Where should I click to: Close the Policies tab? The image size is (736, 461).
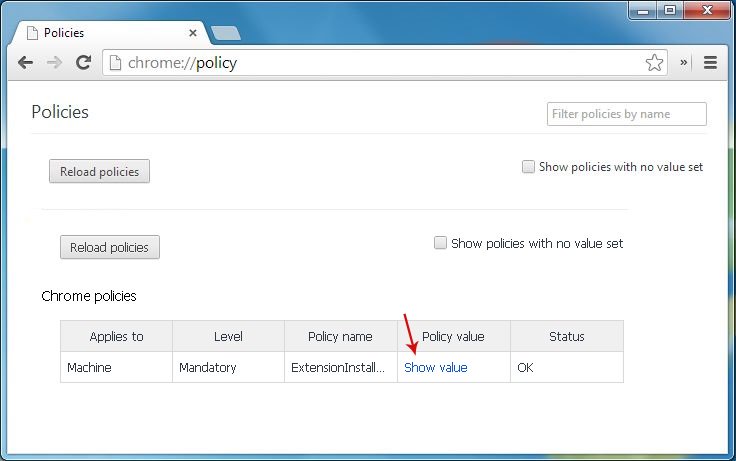tap(192, 33)
